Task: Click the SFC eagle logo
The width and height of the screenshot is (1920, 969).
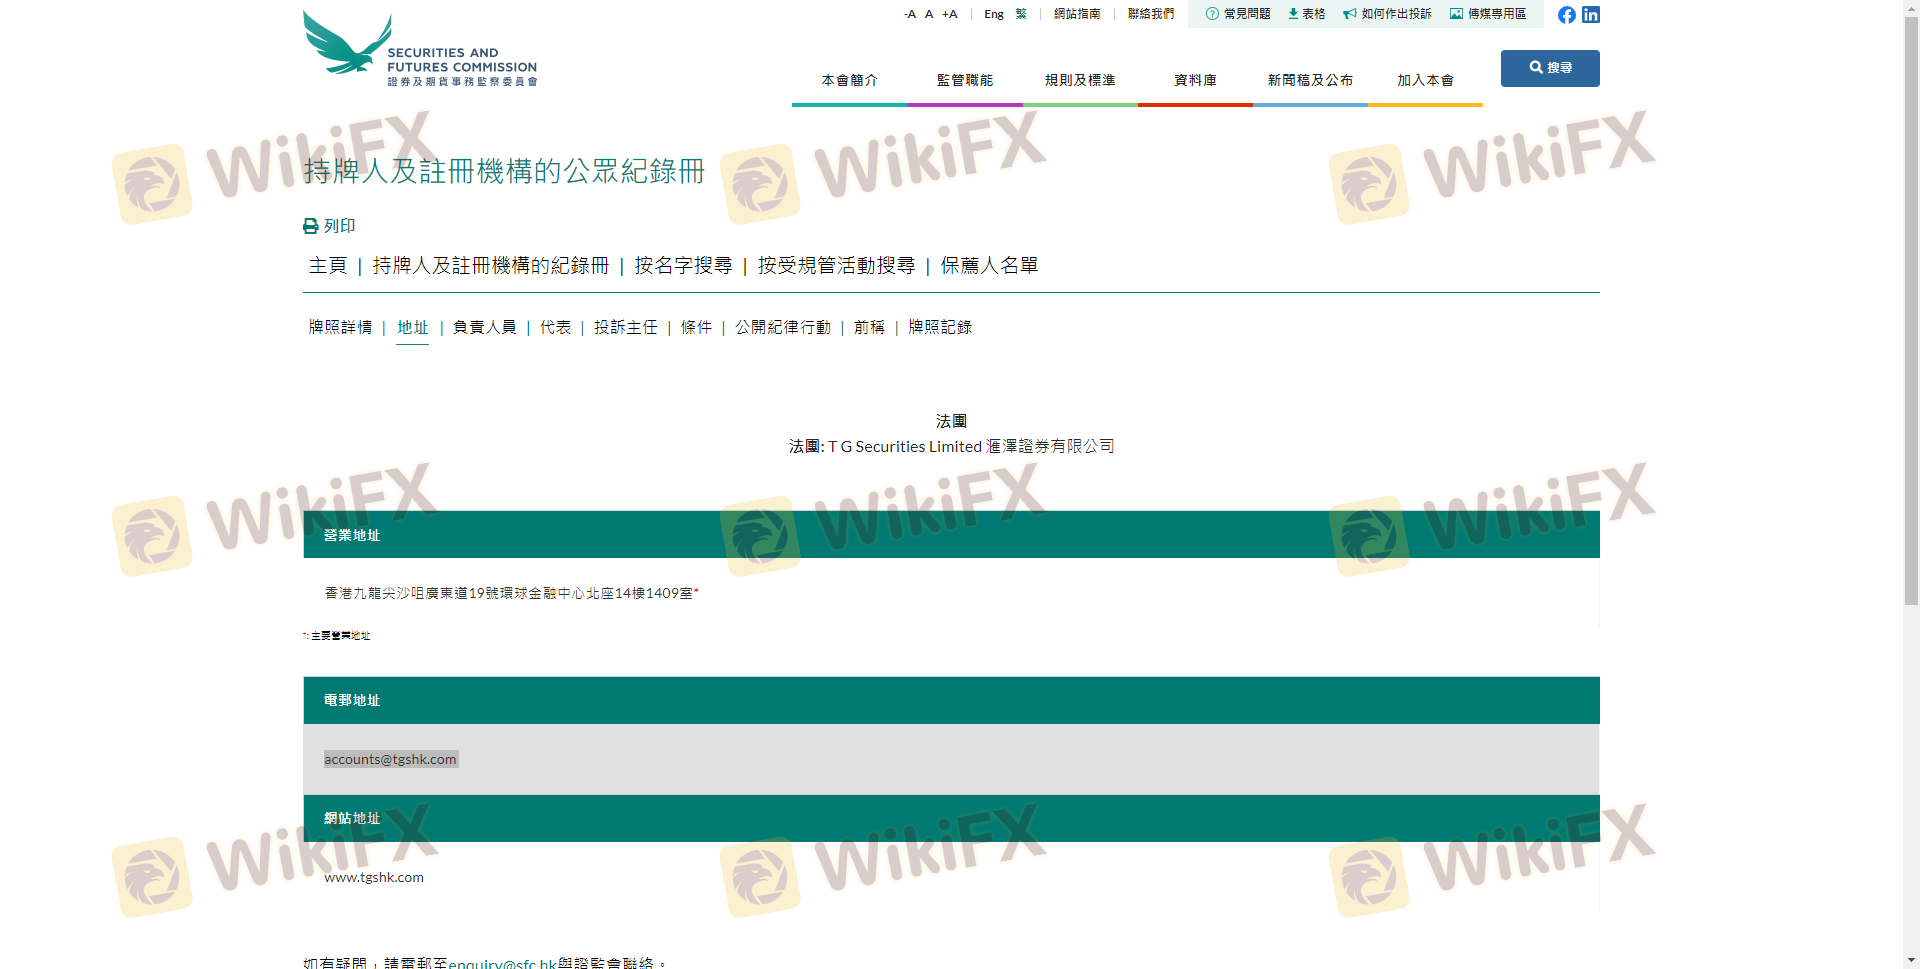Action: pyautogui.click(x=420, y=49)
